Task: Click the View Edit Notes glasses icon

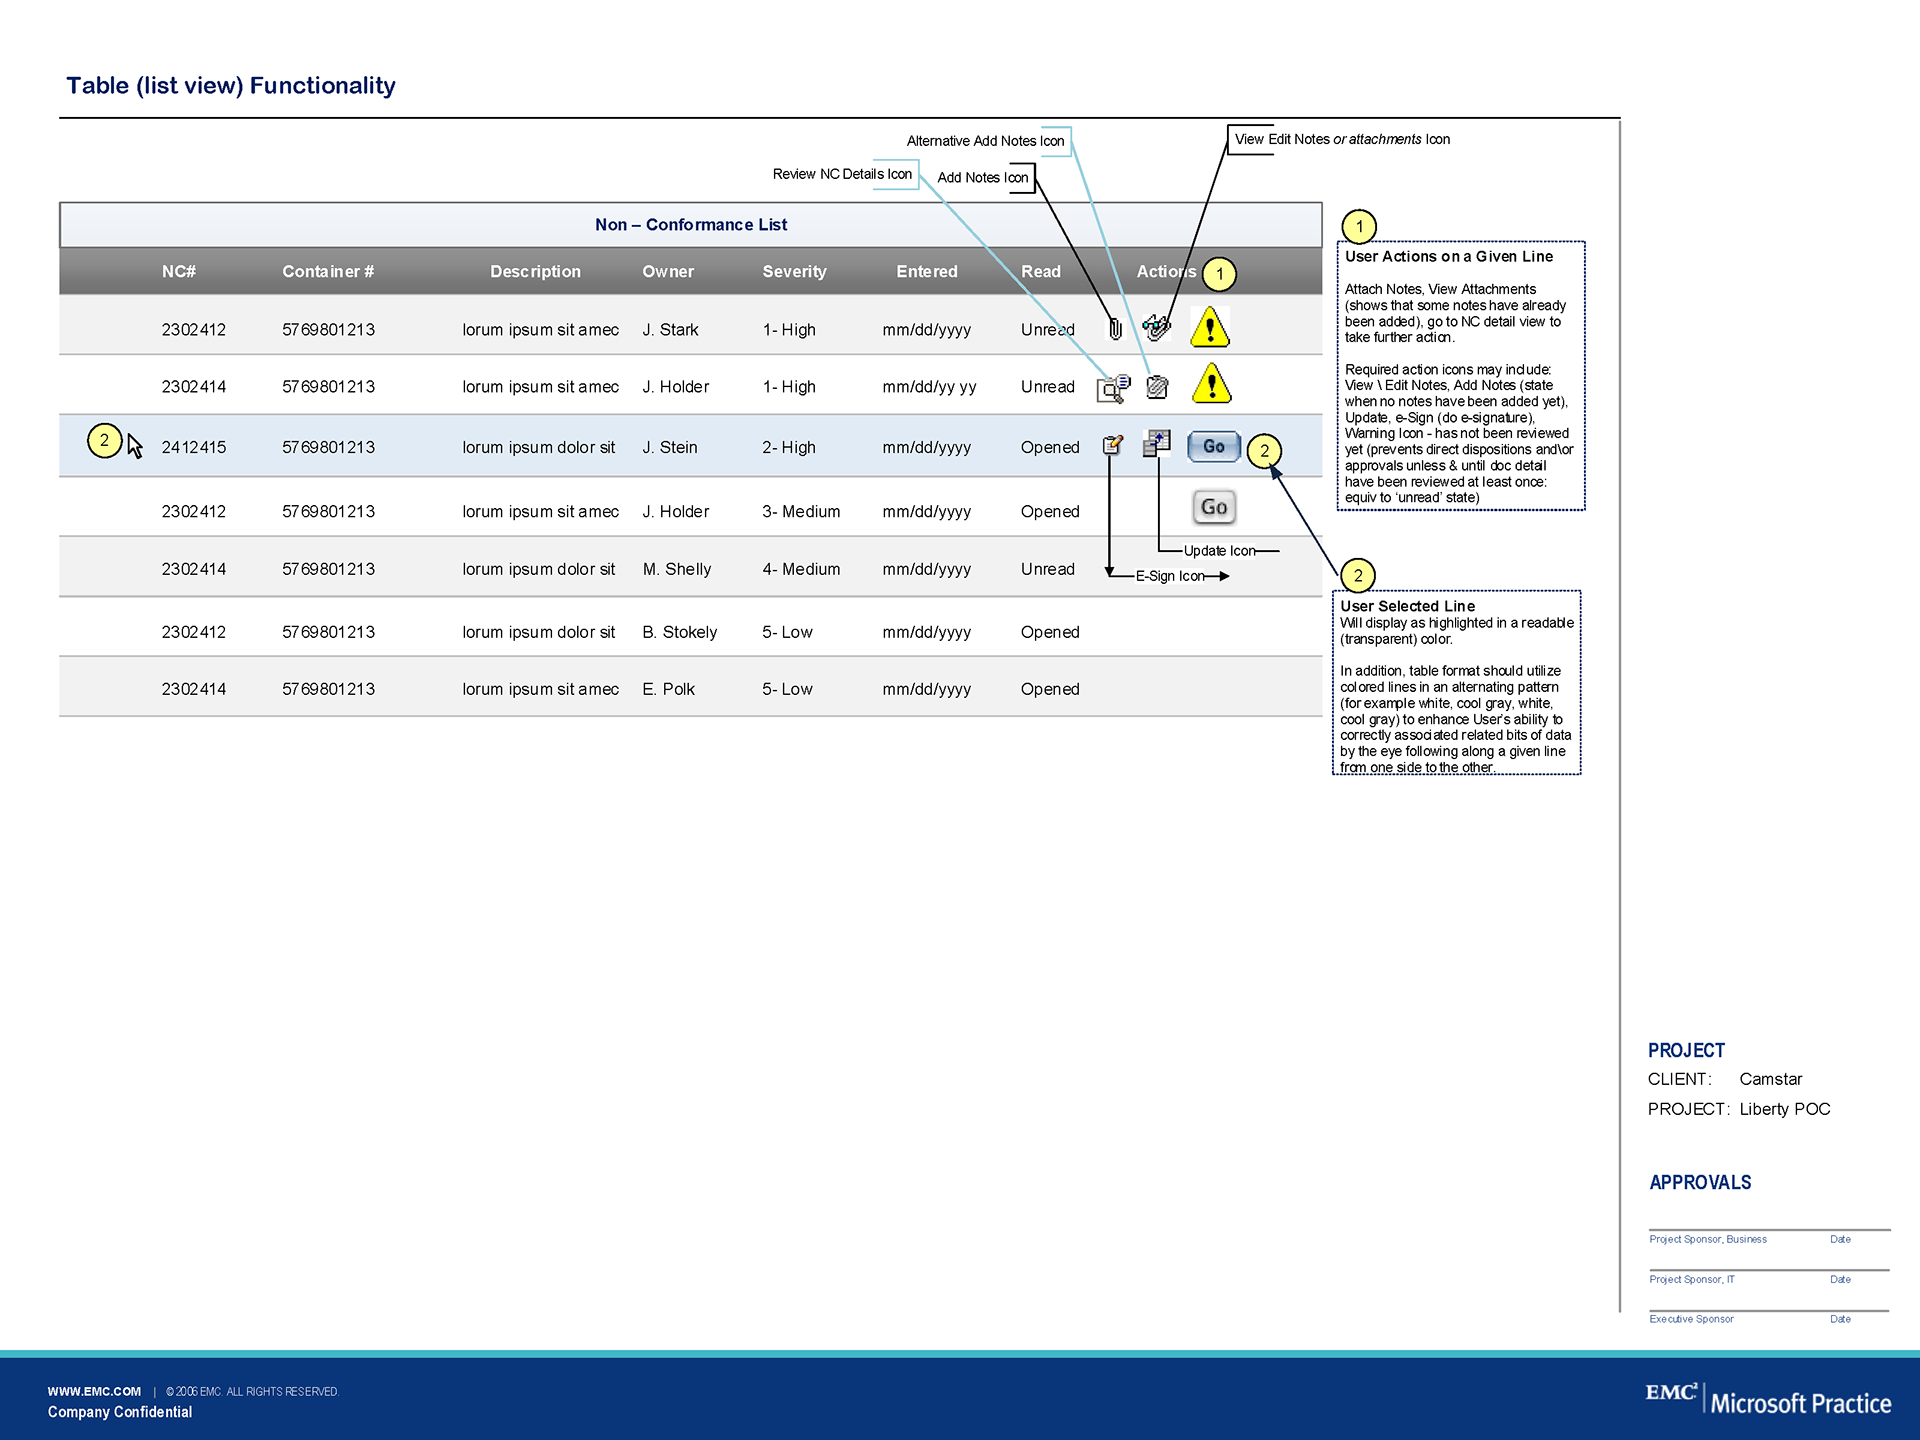Action: click(1156, 327)
